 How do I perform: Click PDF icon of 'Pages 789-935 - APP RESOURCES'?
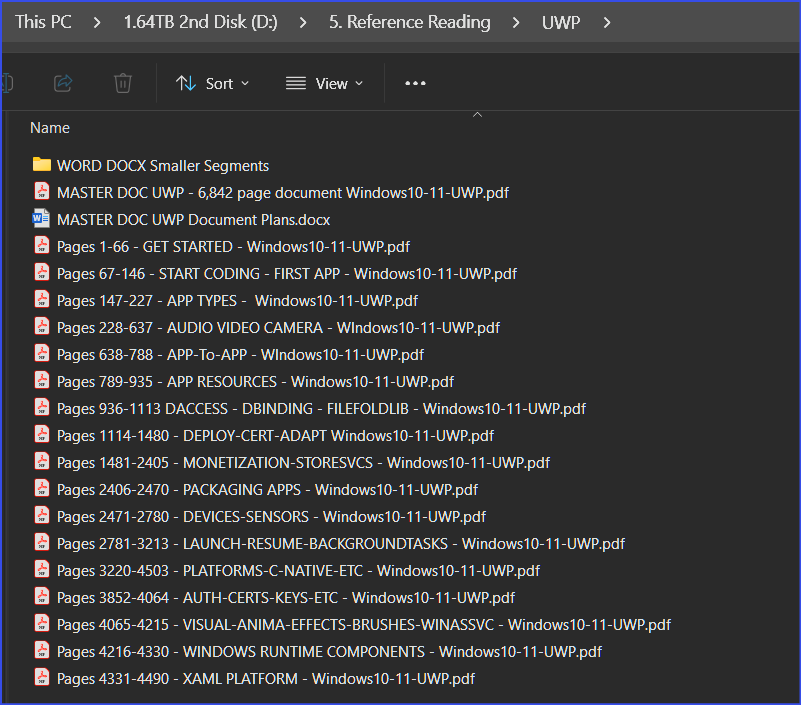[42, 381]
